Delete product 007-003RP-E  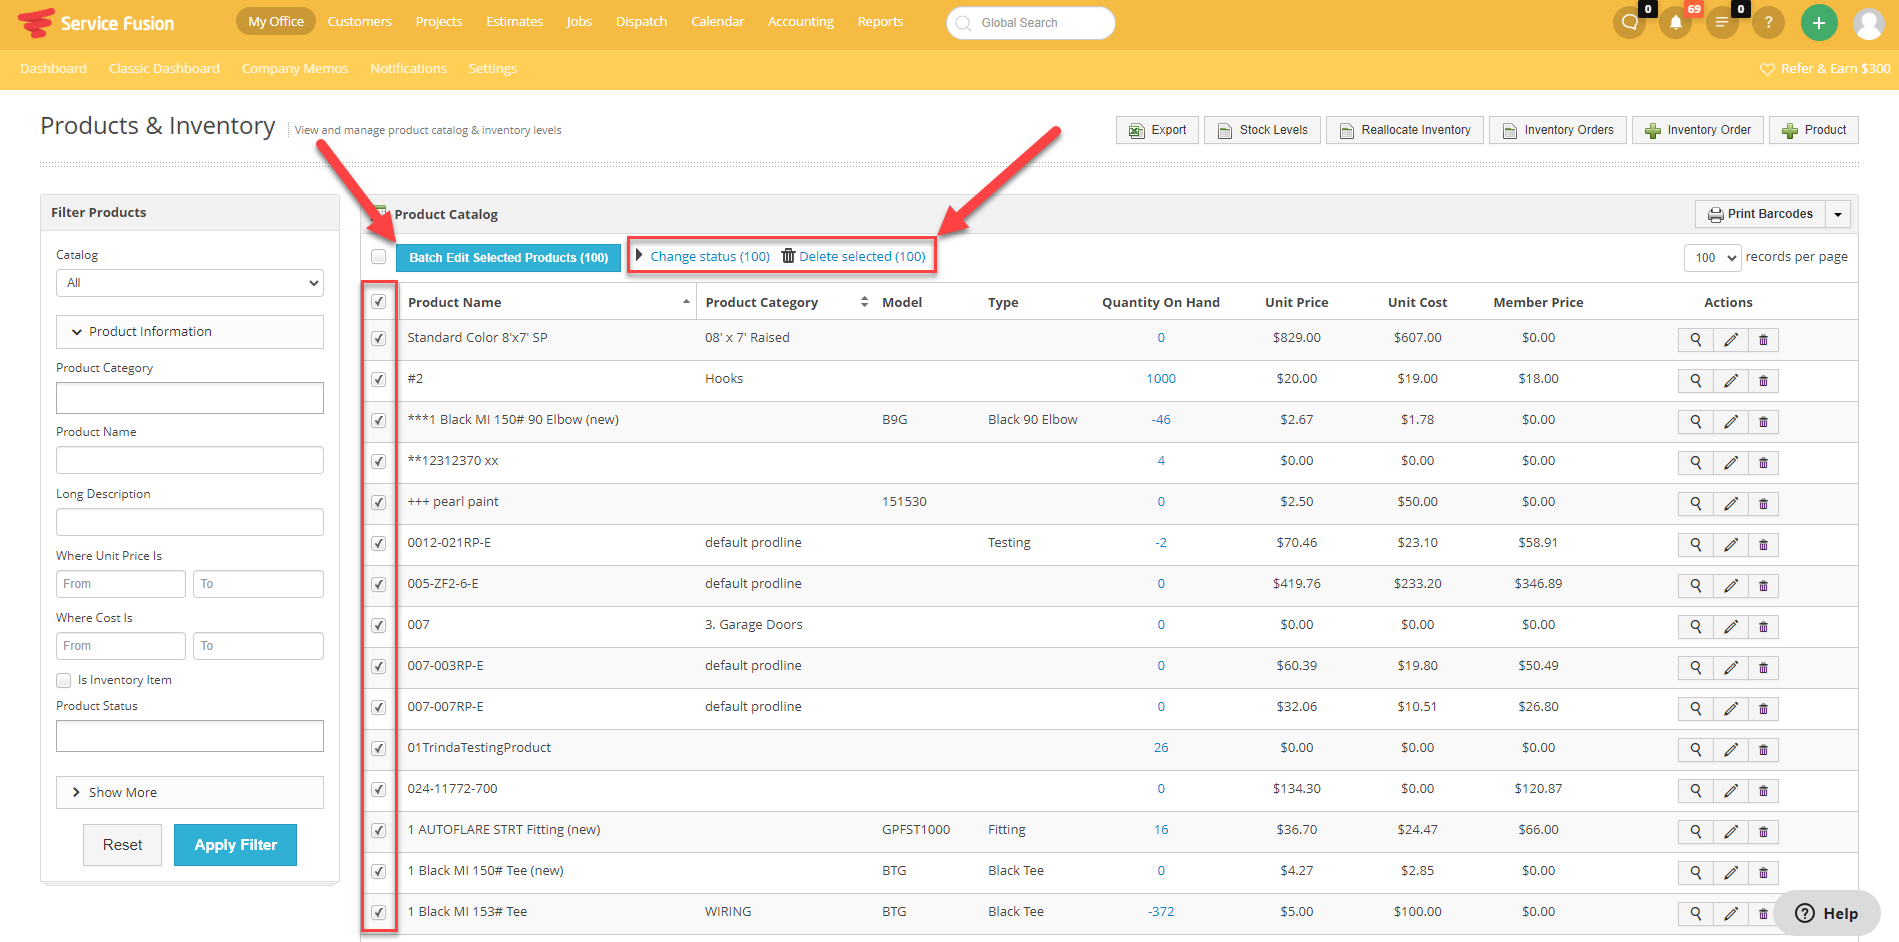click(1763, 668)
